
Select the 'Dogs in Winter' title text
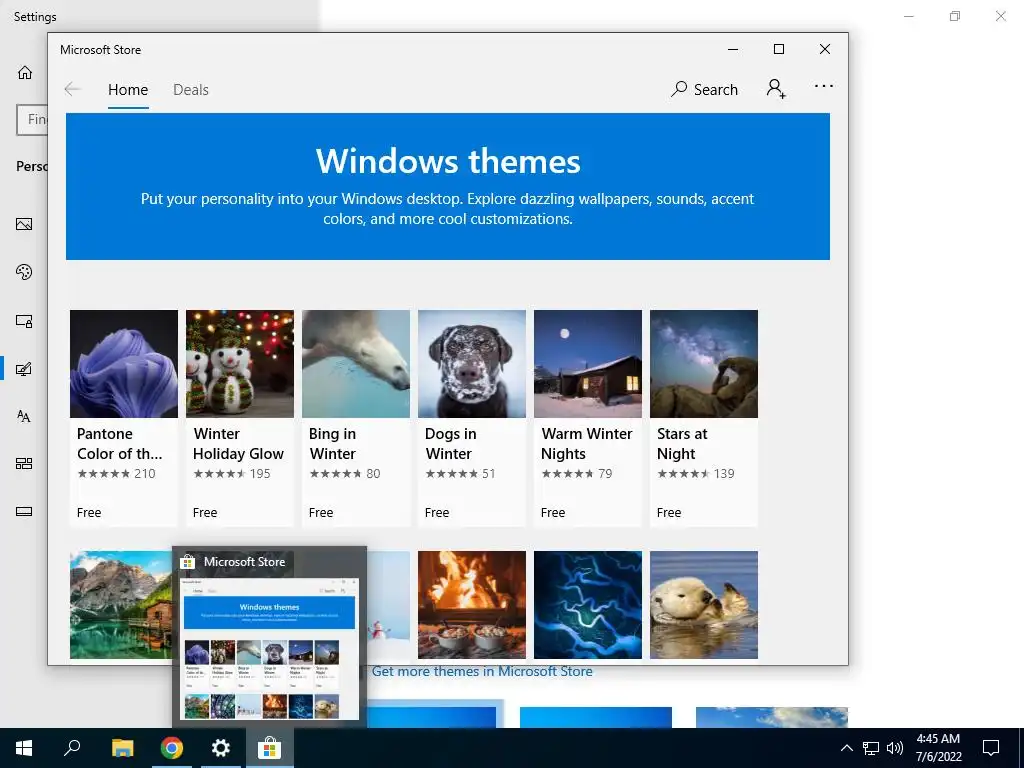451,443
